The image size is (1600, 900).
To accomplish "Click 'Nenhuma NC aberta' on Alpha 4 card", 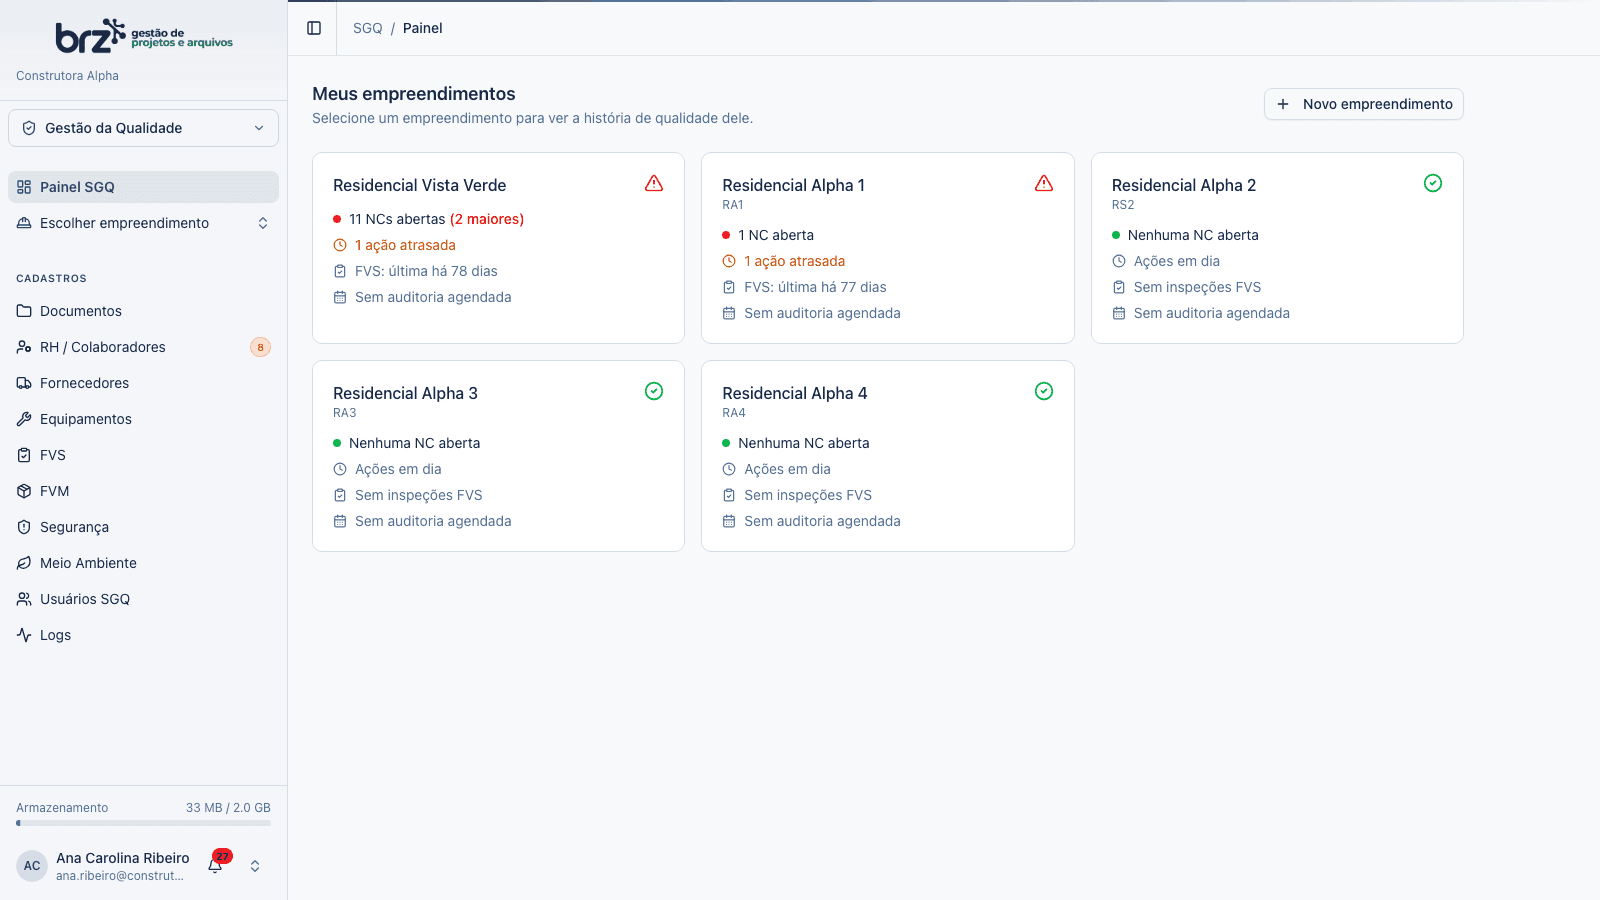I will [x=804, y=443].
